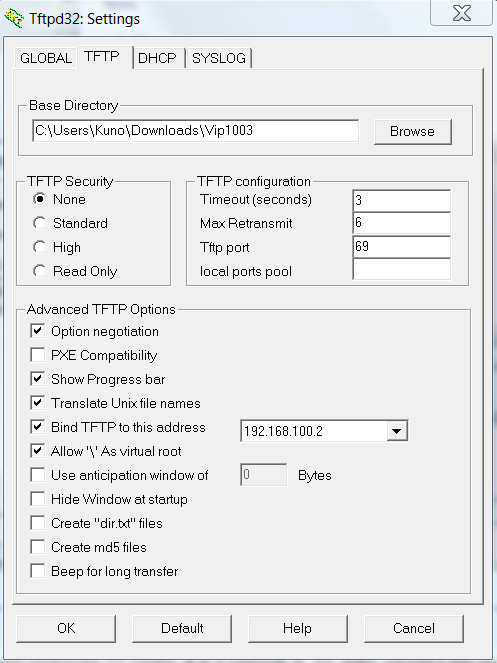Select the High security radio button
This screenshot has width=497, height=663.
[x=40, y=247]
